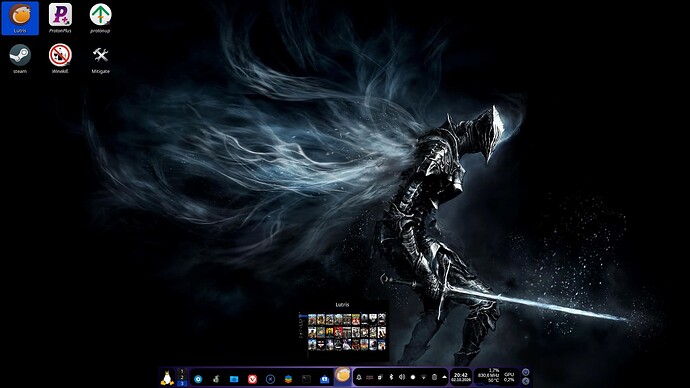The height and width of the screenshot is (388, 690).
Task: Open the clipboard tray icon
Action: [434, 377]
